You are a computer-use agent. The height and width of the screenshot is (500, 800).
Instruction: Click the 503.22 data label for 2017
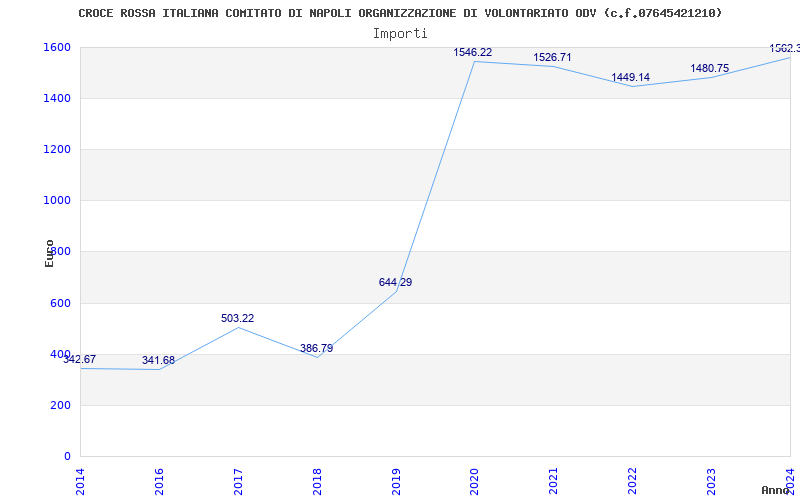tap(237, 318)
